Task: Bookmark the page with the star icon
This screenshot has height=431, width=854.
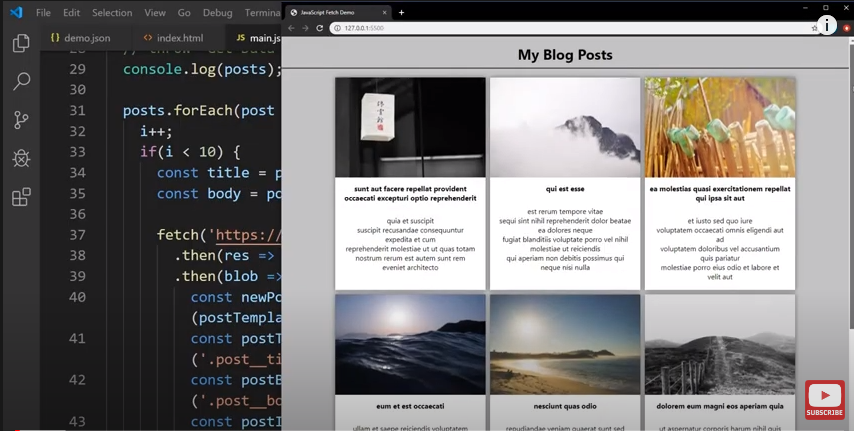Action: [814, 28]
